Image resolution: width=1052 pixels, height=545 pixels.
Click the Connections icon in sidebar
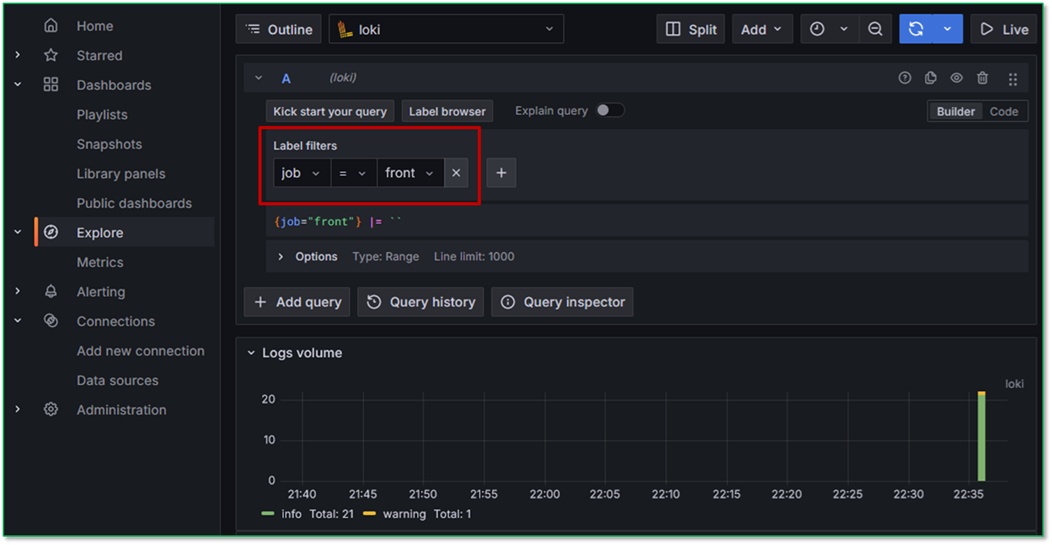click(50, 321)
